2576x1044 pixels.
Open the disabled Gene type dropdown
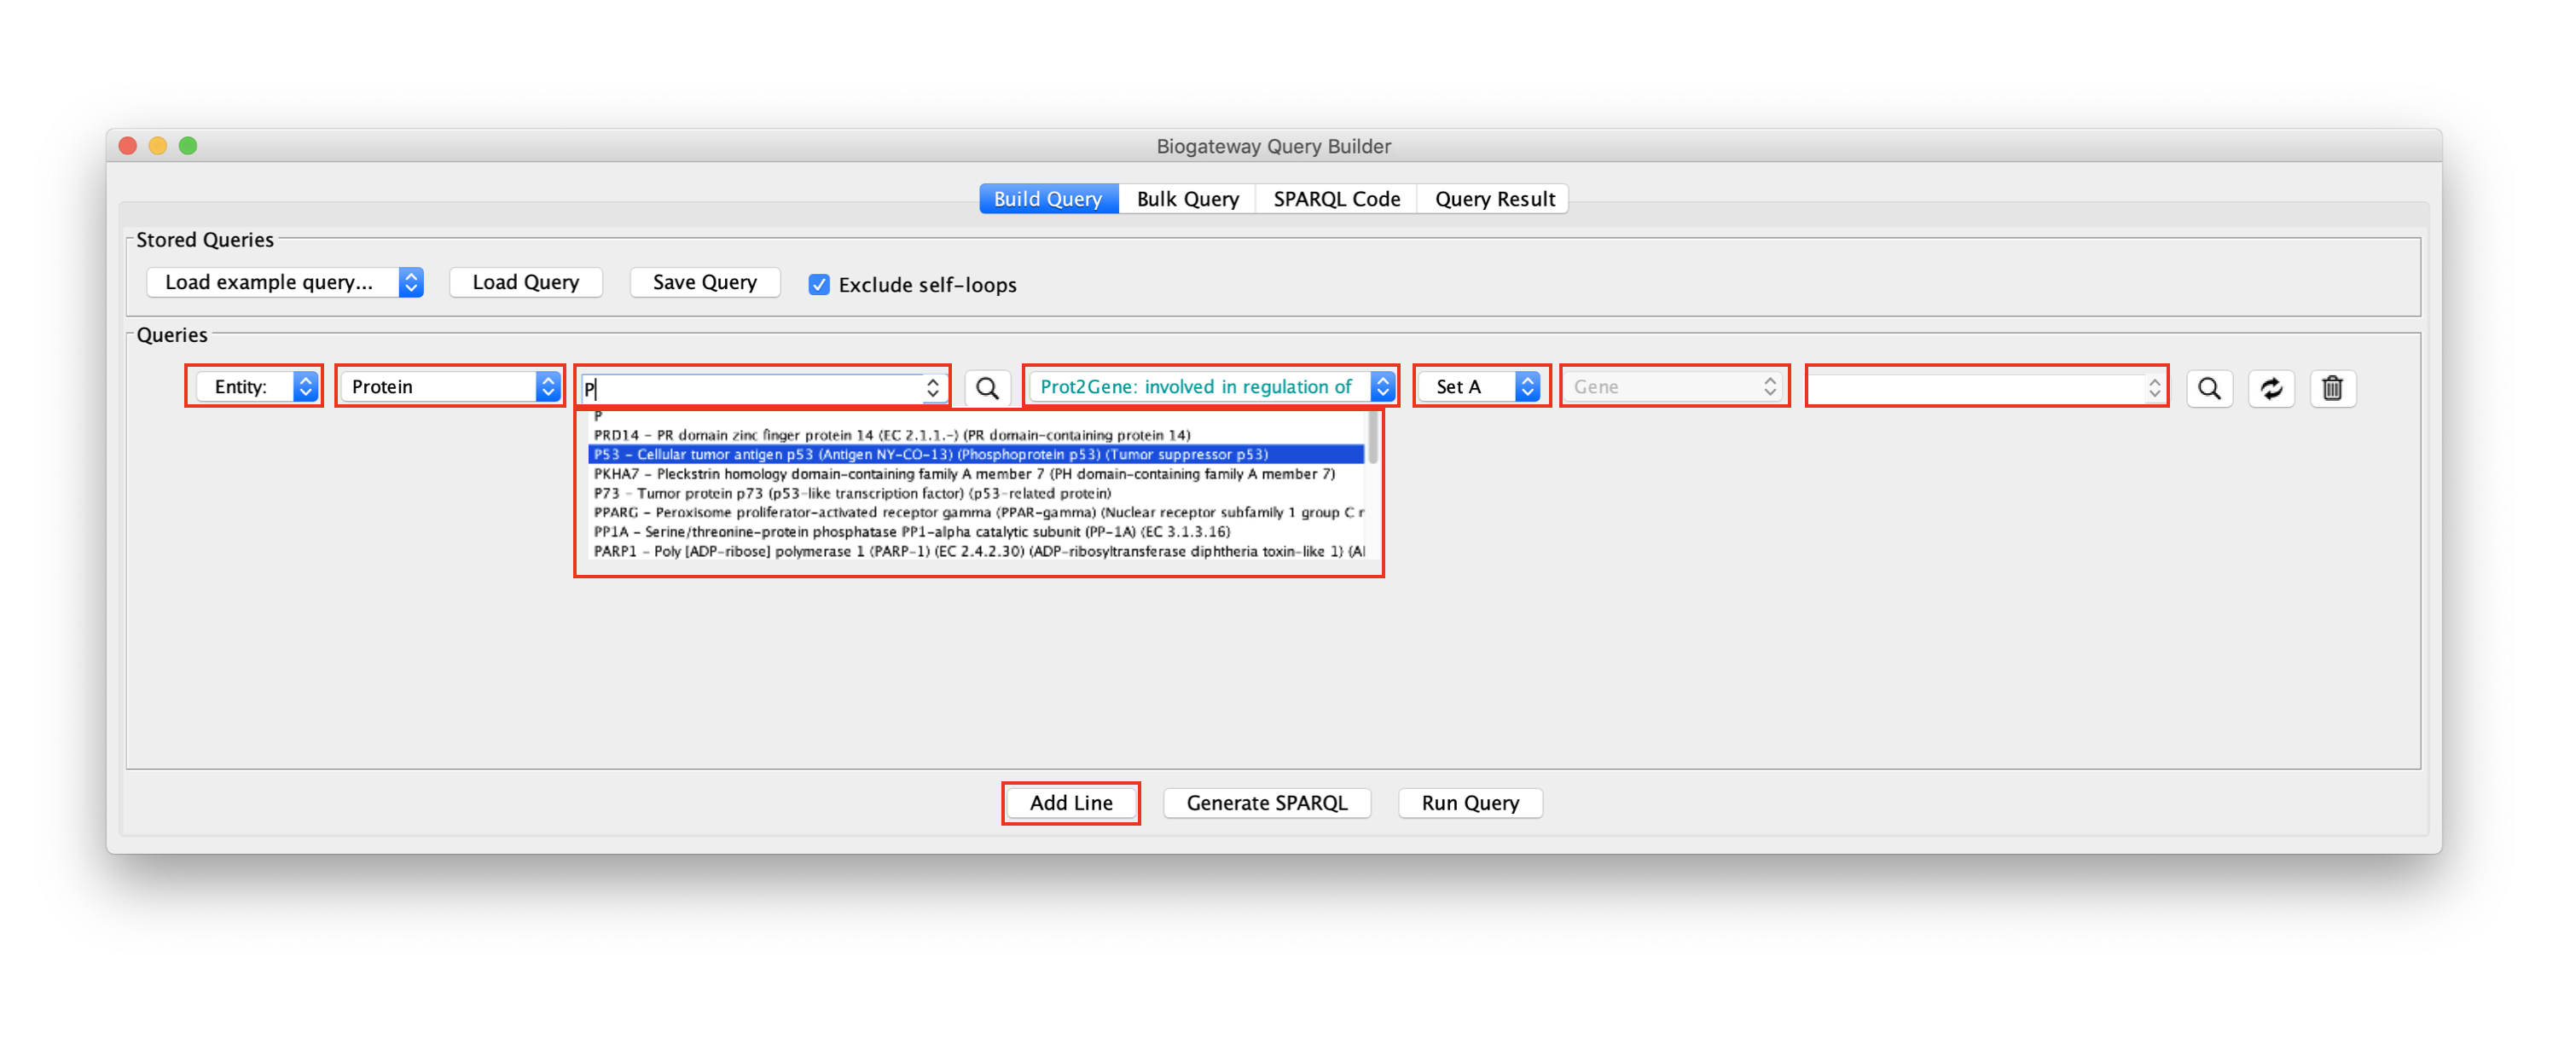coord(1674,387)
